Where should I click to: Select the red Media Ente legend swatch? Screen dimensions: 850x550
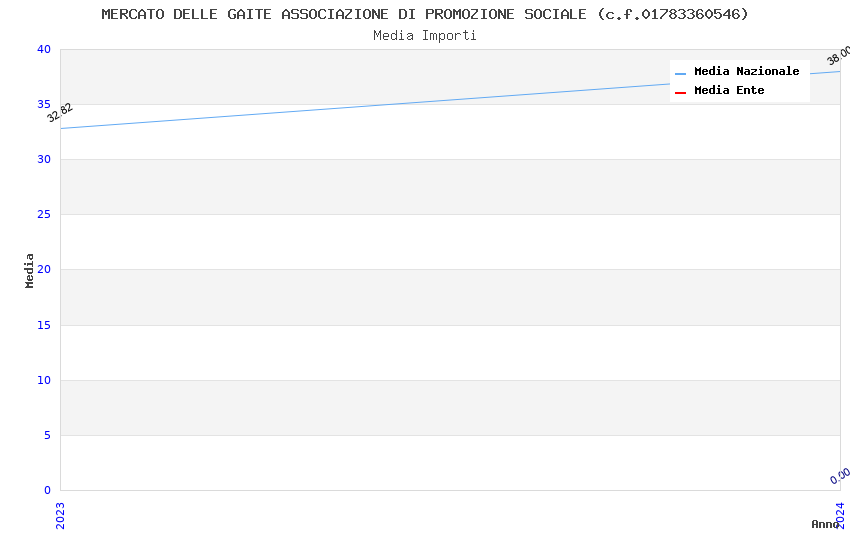[681, 92]
